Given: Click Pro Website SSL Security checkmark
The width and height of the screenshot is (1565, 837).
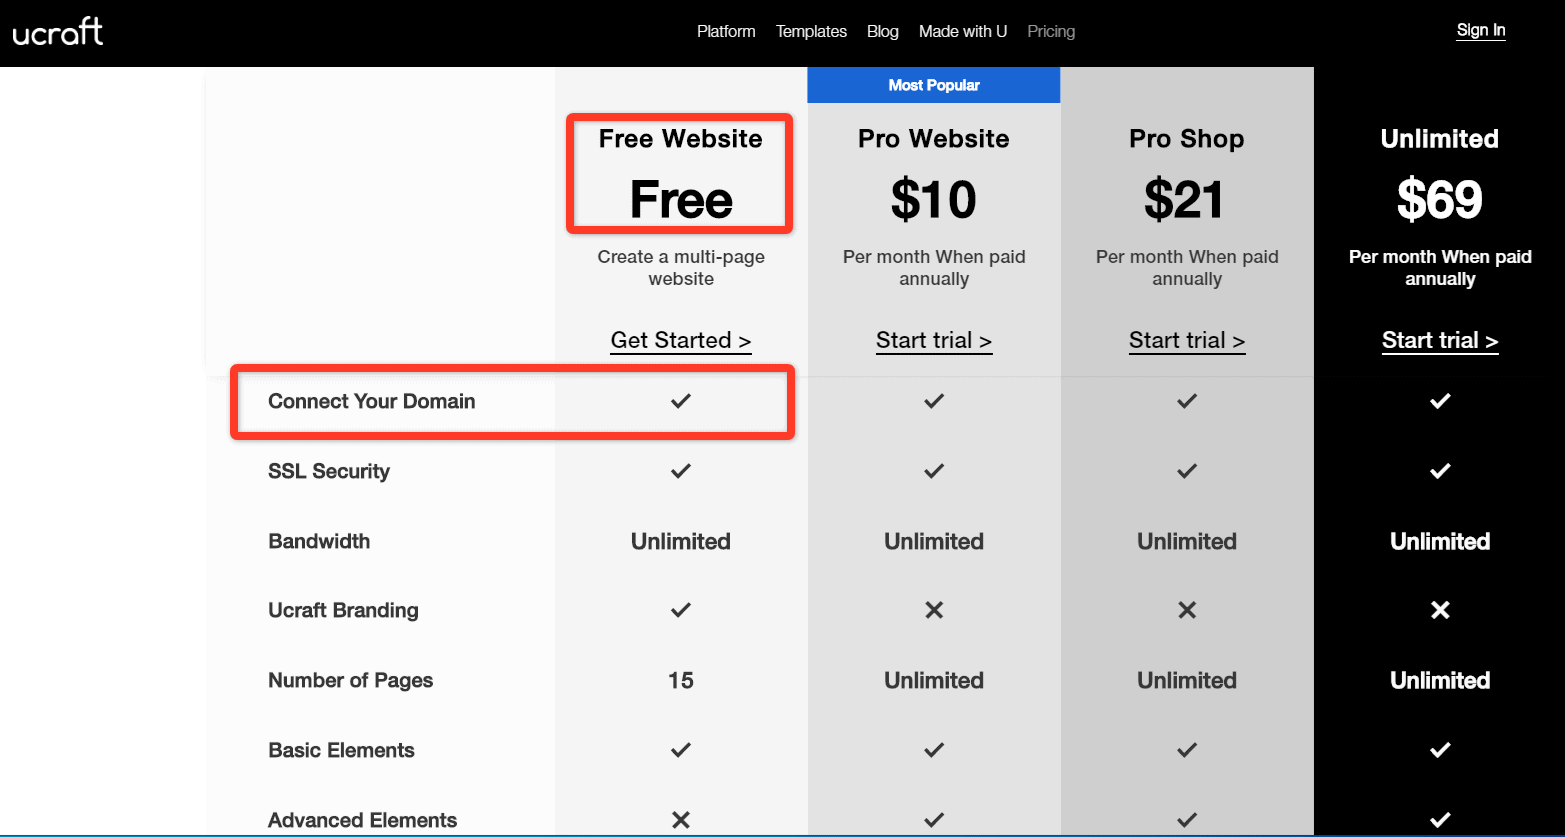Looking at the screenshot, I should (934, 471).
